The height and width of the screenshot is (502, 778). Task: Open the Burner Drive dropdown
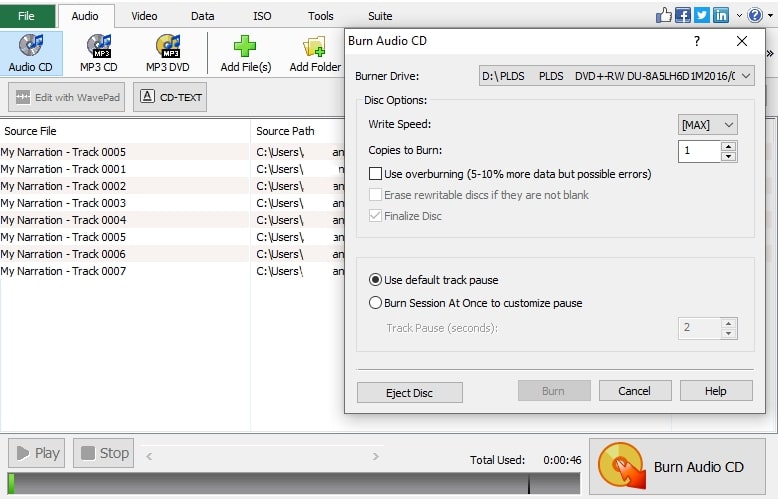tap(617, 76)
